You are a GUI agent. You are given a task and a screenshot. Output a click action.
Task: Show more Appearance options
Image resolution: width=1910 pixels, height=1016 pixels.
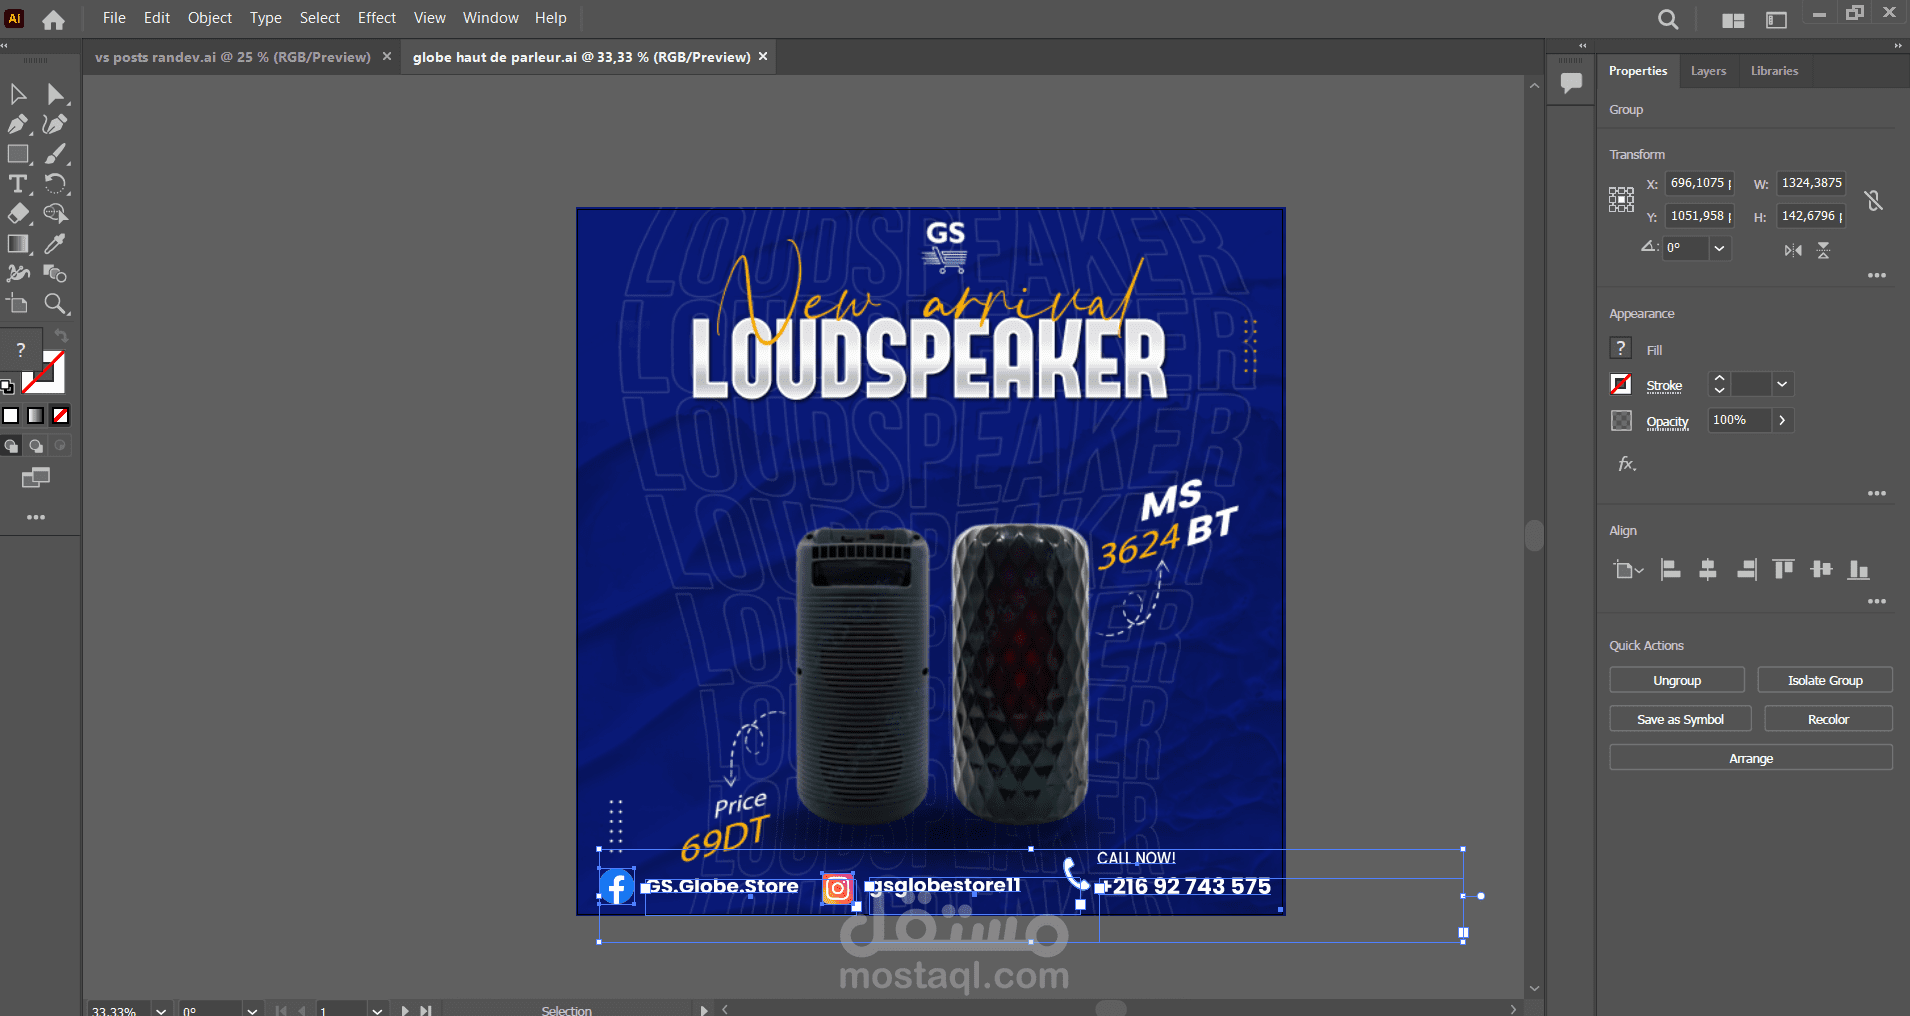tap(1877, 493)
